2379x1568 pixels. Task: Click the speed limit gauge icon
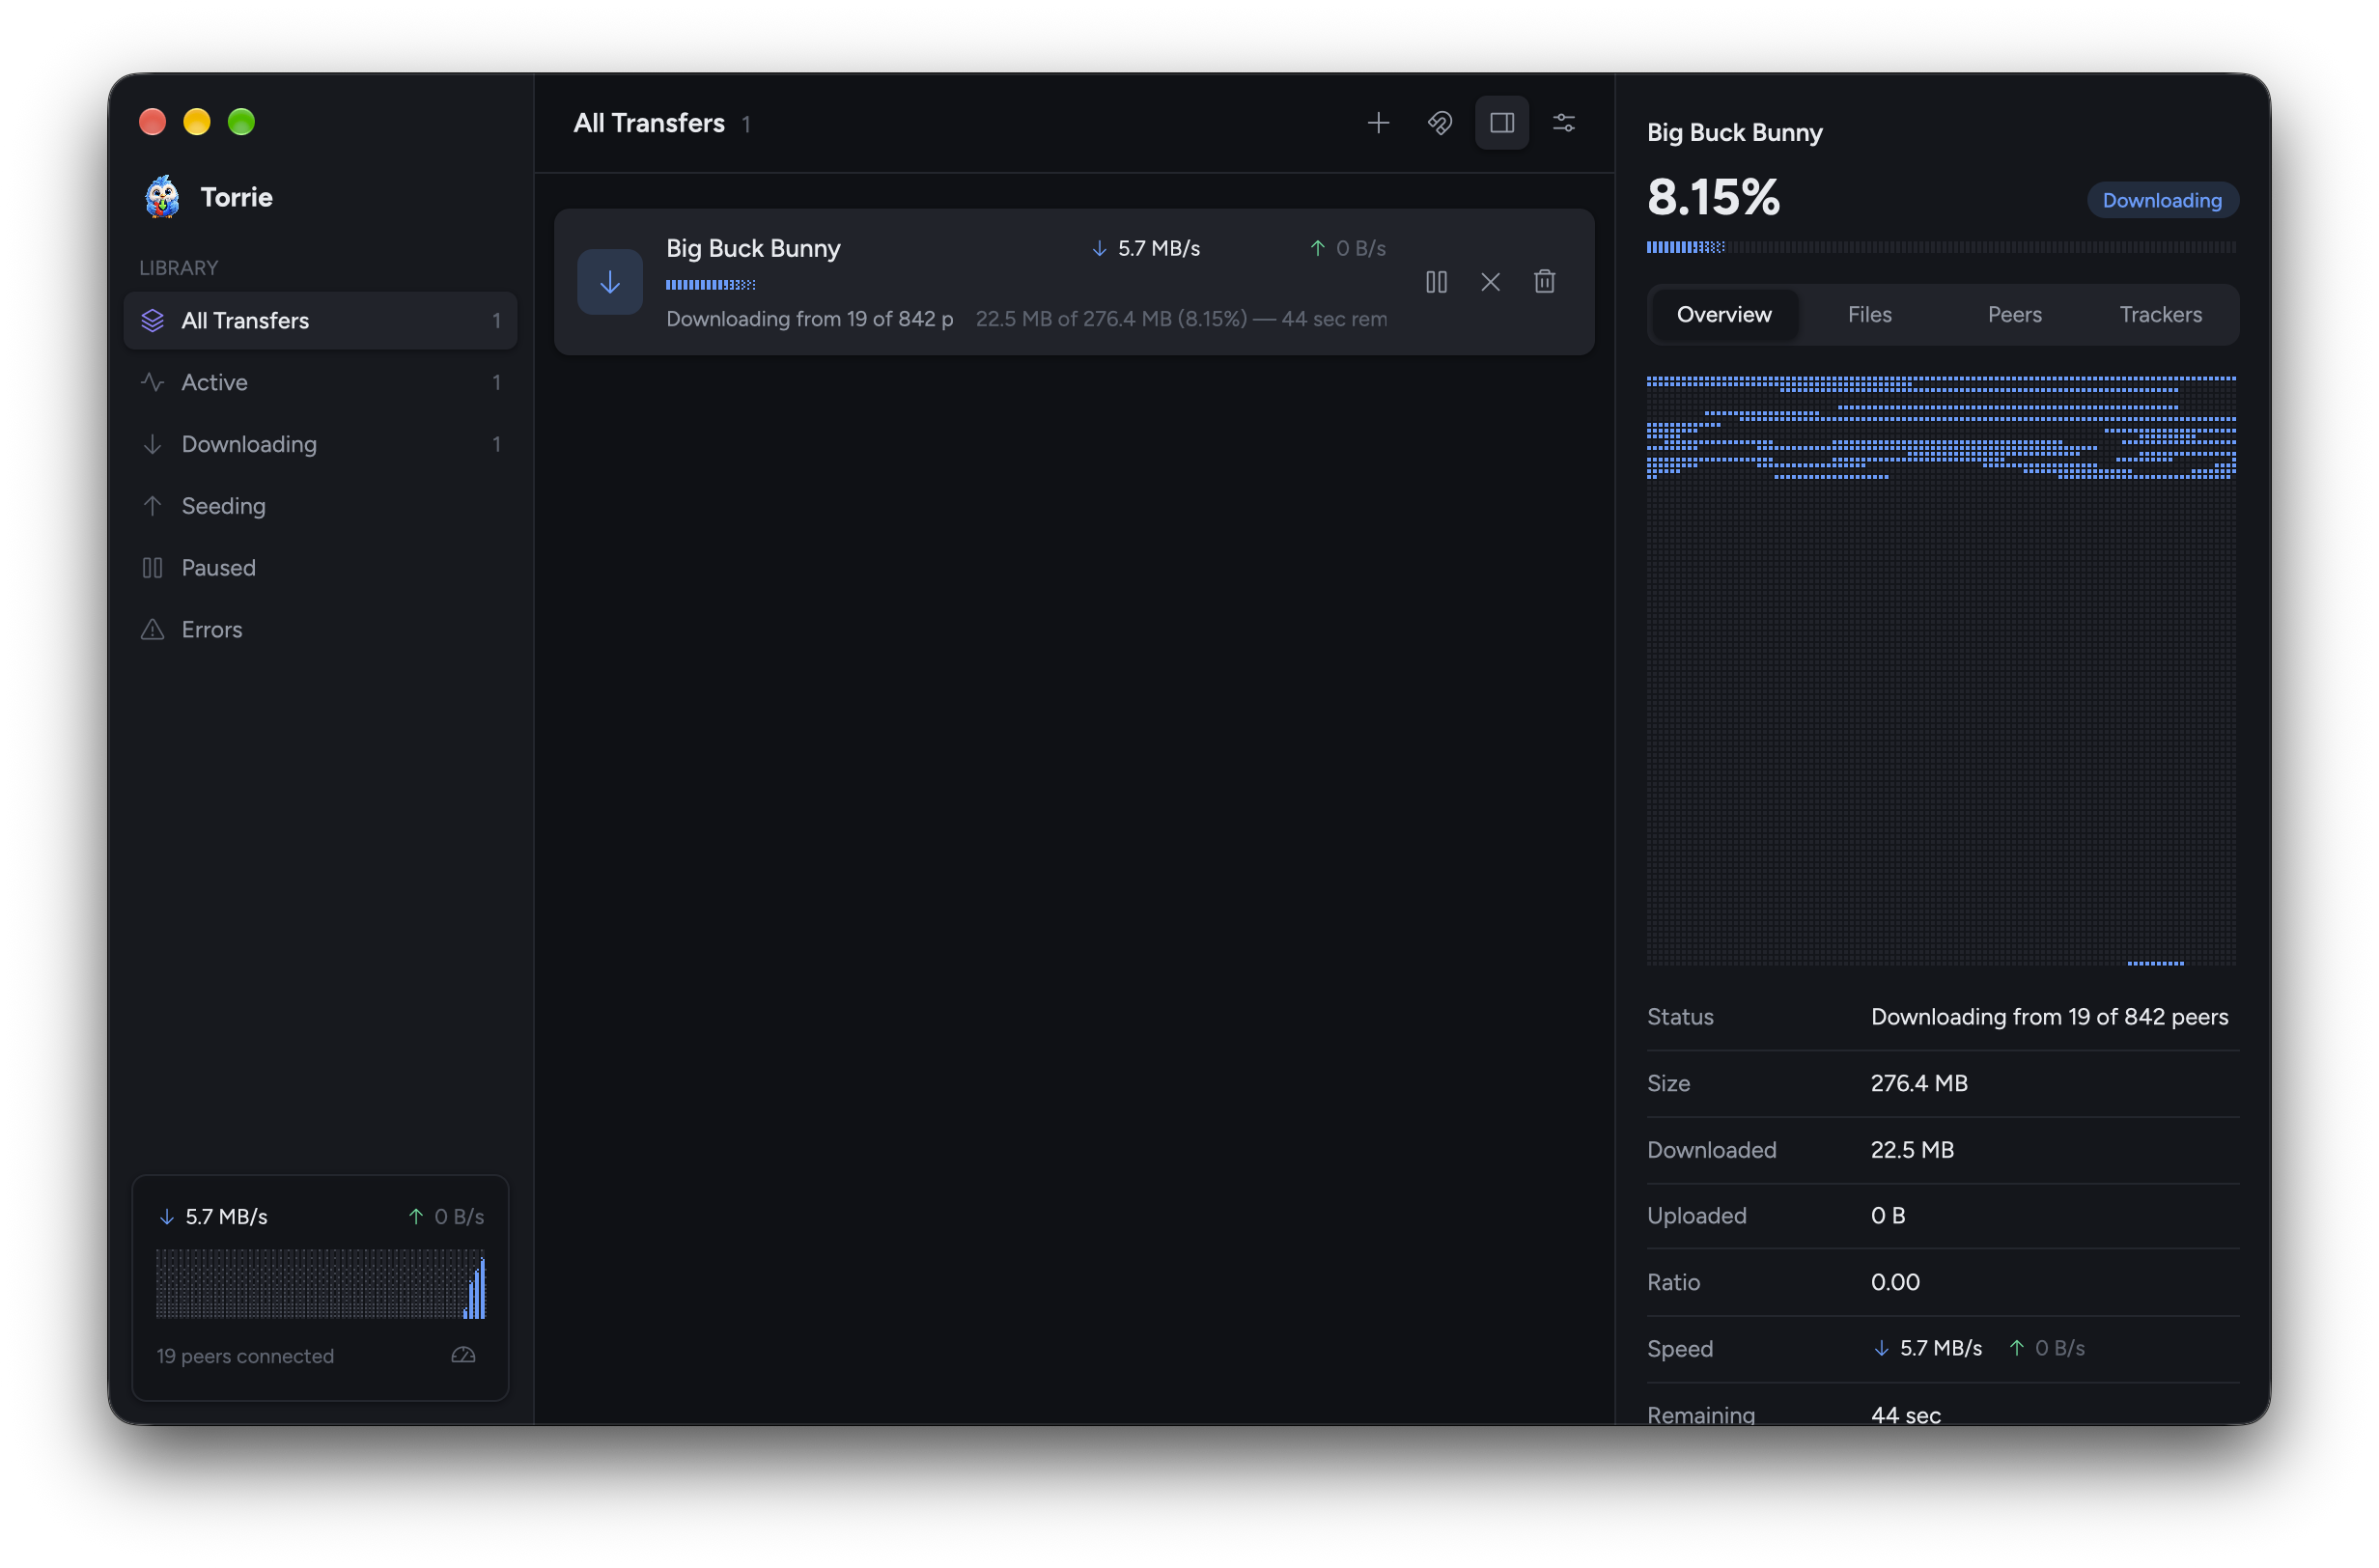coord(463,1355)
